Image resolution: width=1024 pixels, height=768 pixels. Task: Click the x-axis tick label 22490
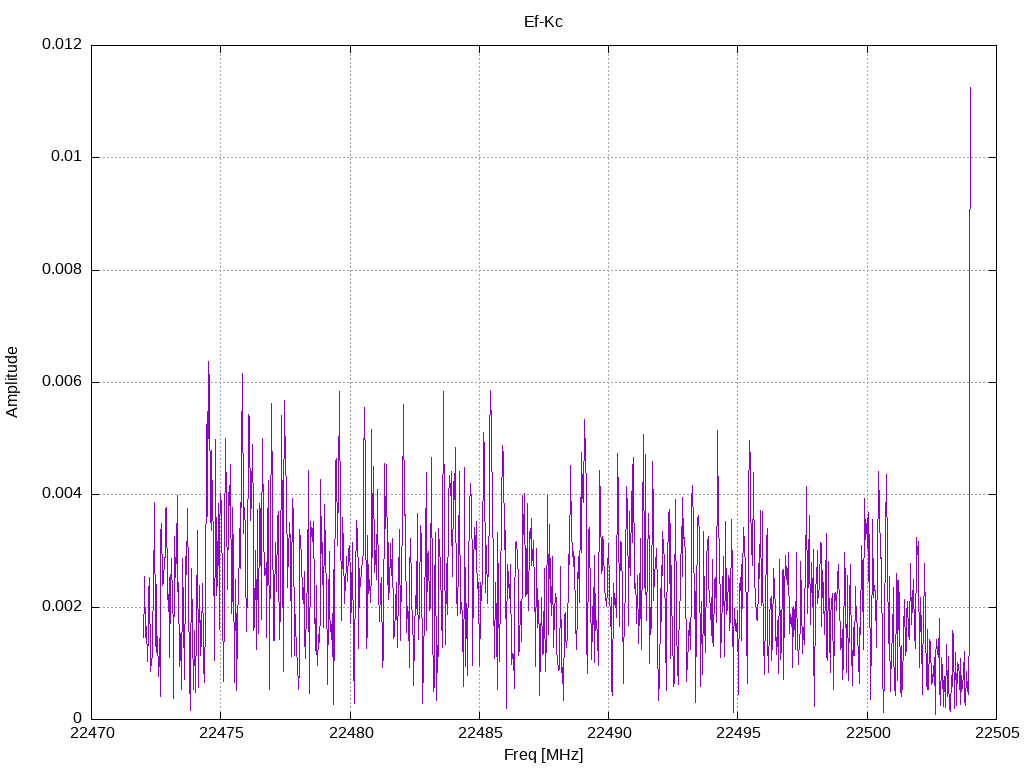[x=609, y=733]
